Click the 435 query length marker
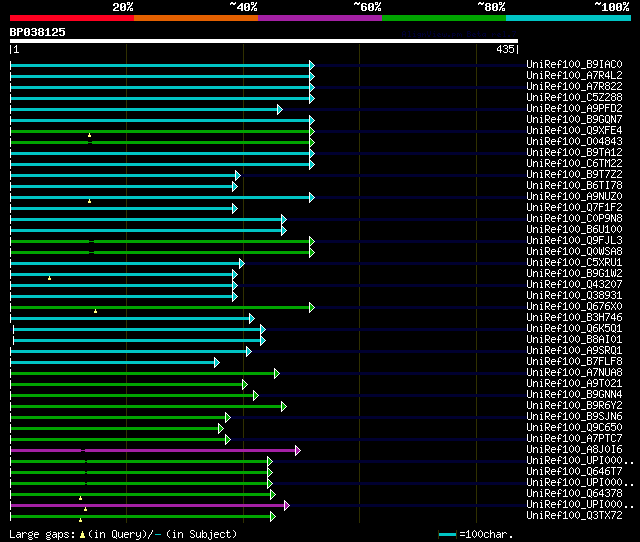 [x=505, y=49]
